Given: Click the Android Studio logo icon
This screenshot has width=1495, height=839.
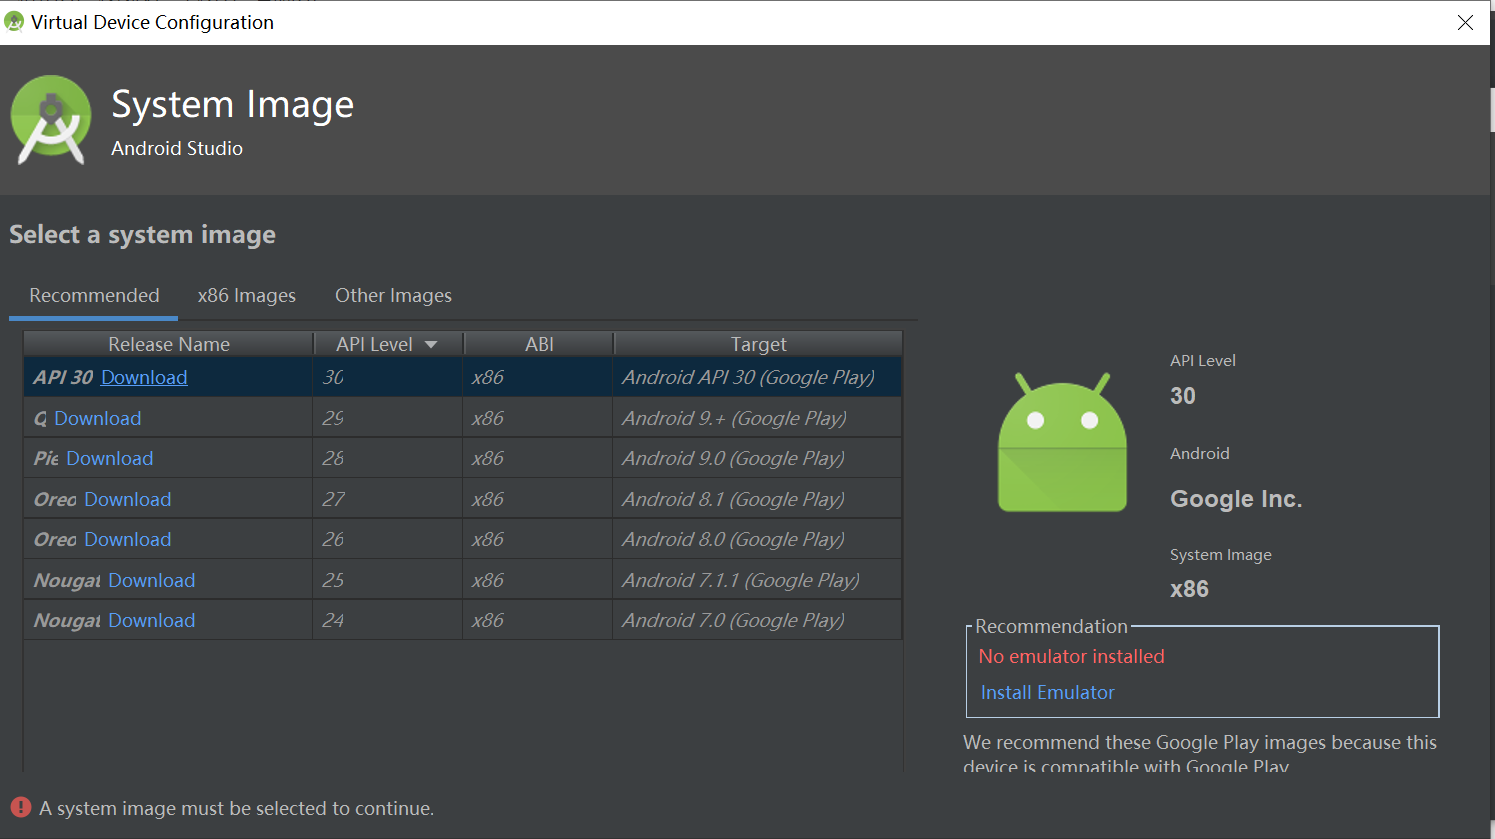Looking at the screenshot, I should point(51,120).
